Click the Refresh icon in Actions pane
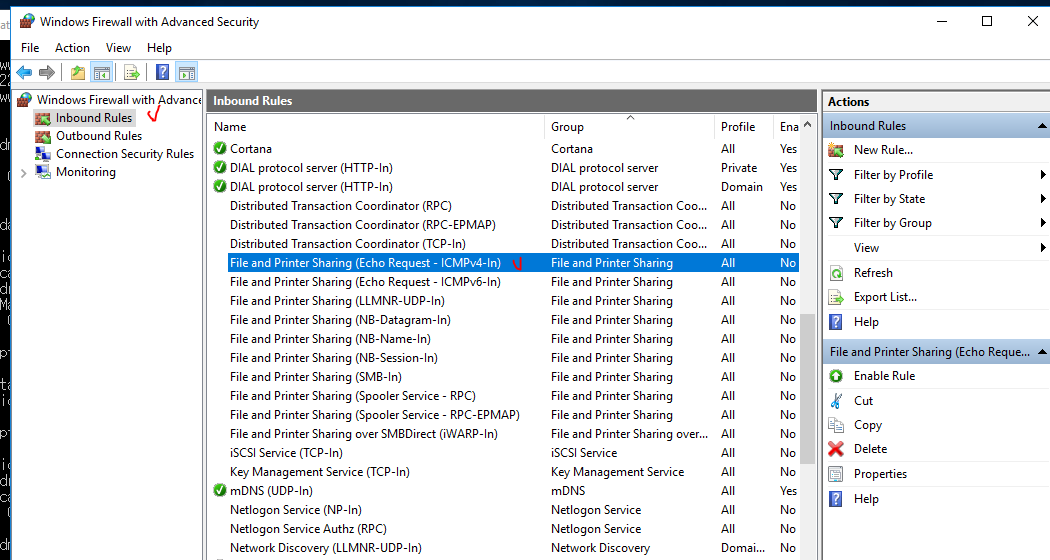Screen dimensions: 1050x560 click(x=836, y=273)
